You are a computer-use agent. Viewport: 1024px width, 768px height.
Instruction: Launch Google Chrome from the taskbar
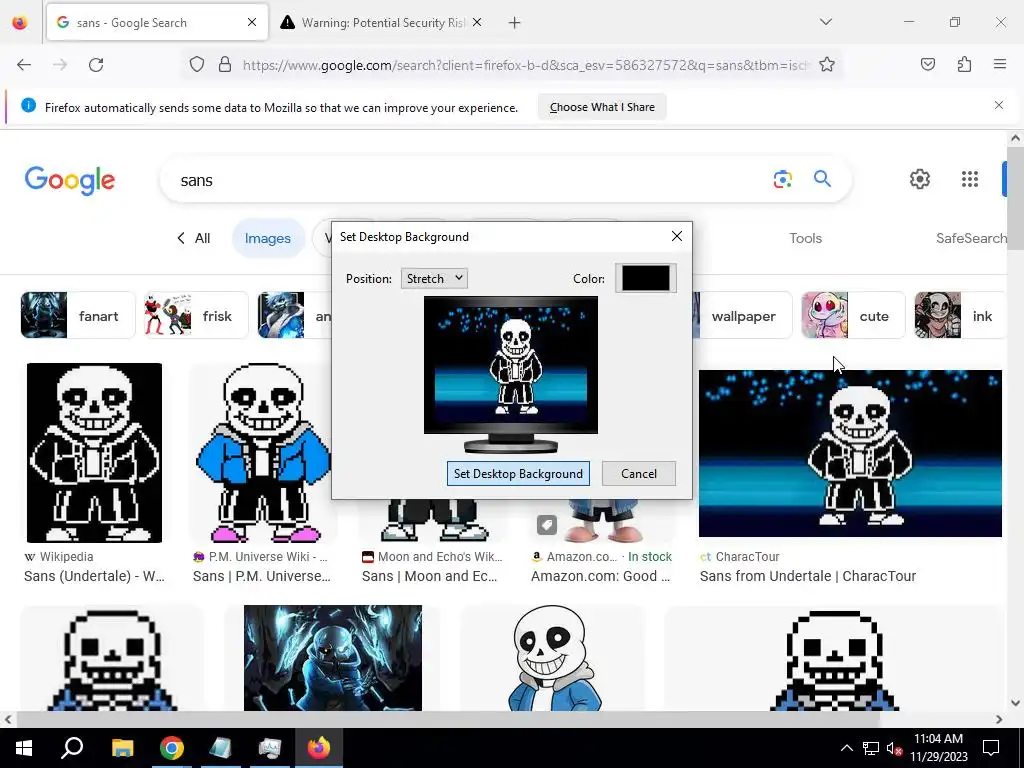click(x=172, y=748)
